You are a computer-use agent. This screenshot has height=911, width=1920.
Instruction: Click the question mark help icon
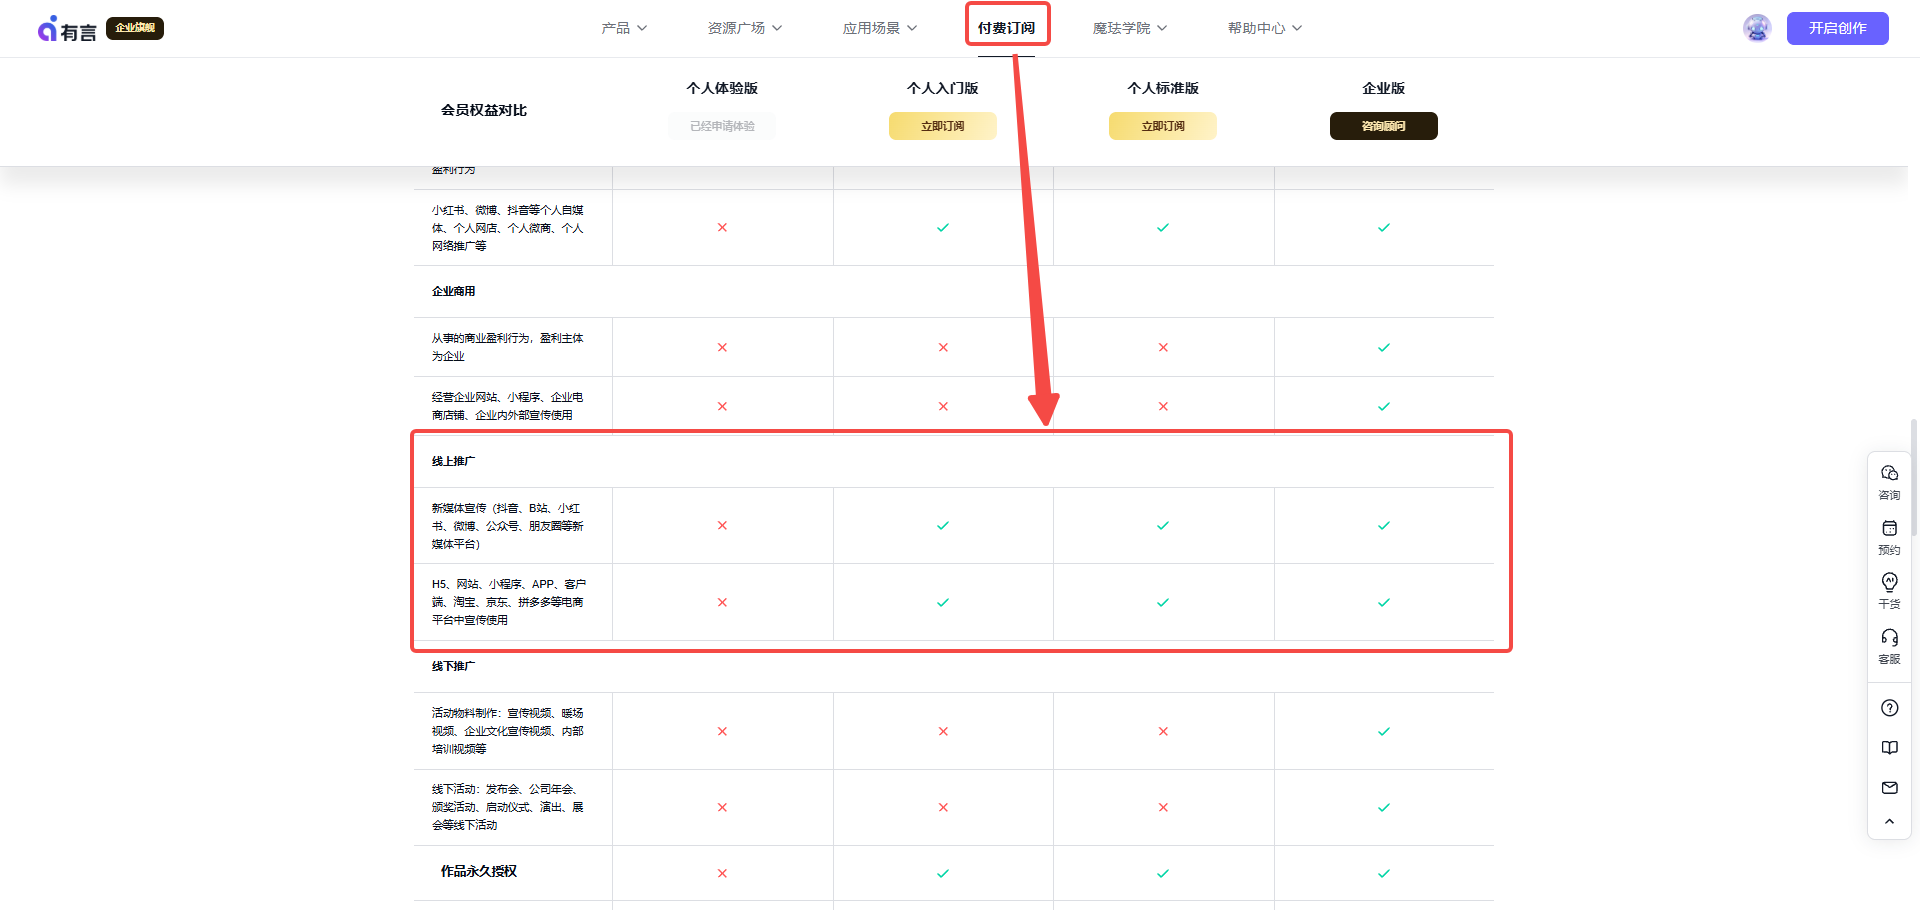(1889, 708)
